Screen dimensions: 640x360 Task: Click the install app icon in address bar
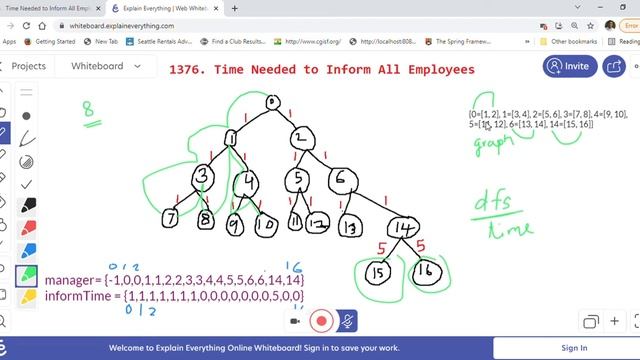[558, 26]
